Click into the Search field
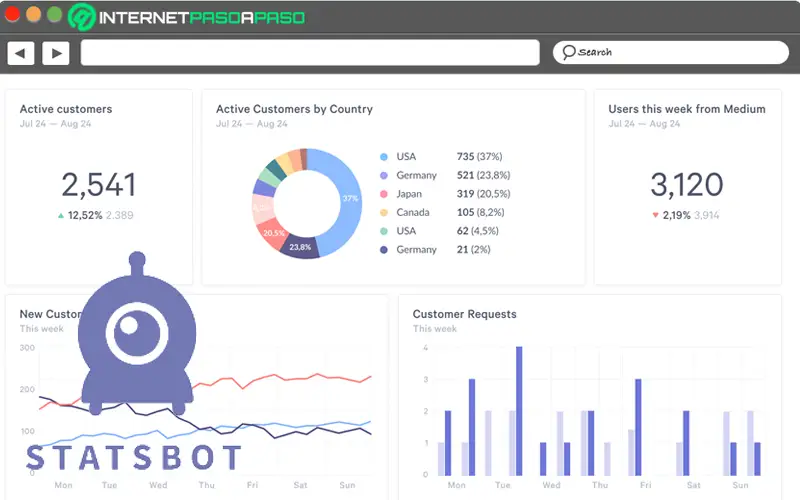 point(670,53)
